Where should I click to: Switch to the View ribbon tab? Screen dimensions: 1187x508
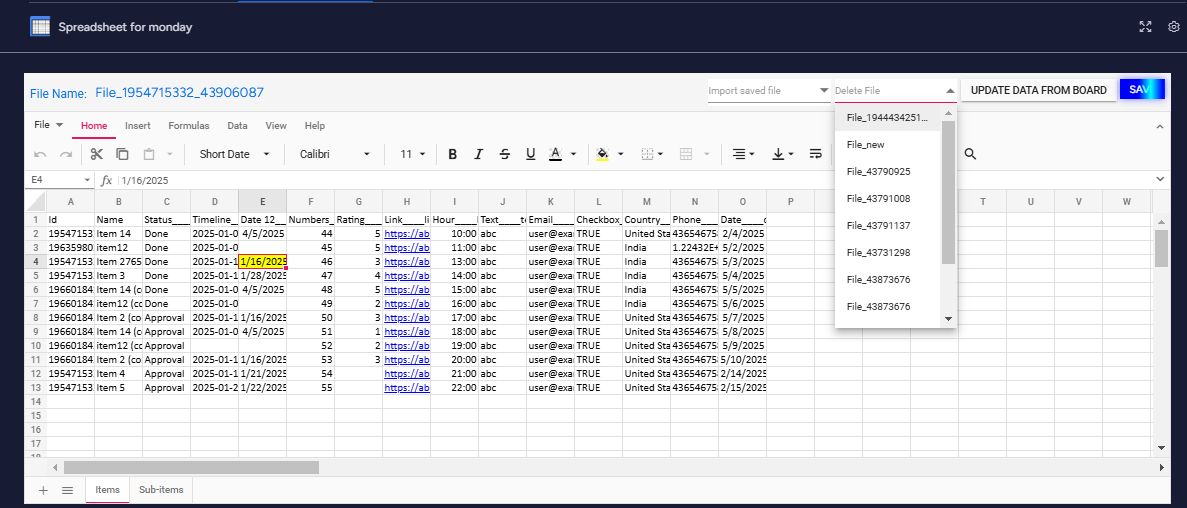(x=276, y=126)
